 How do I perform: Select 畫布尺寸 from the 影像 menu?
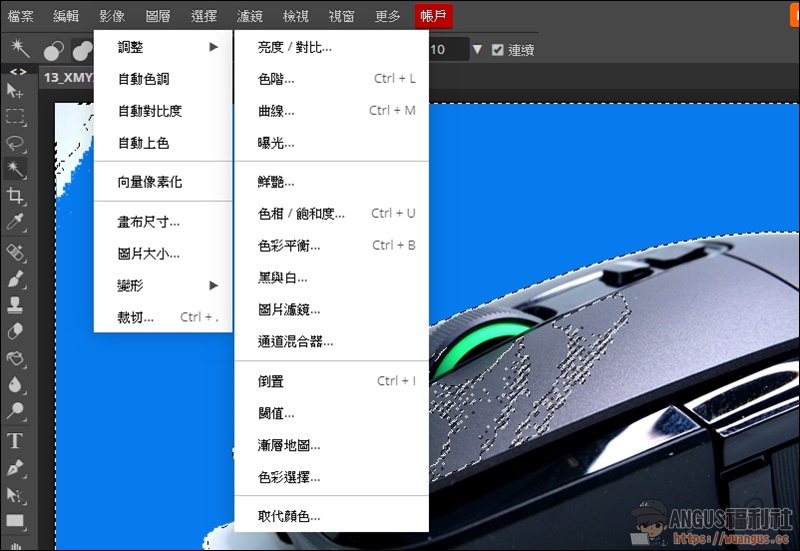[149, 221]
